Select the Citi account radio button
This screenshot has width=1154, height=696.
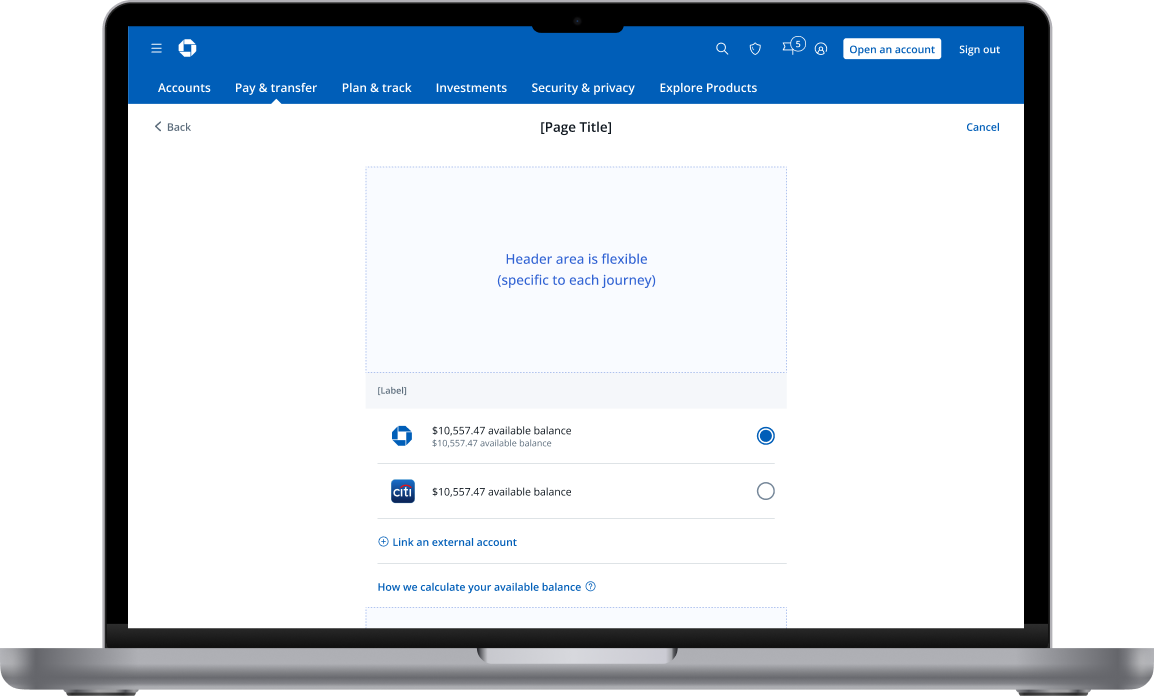(x=765, y=491)
